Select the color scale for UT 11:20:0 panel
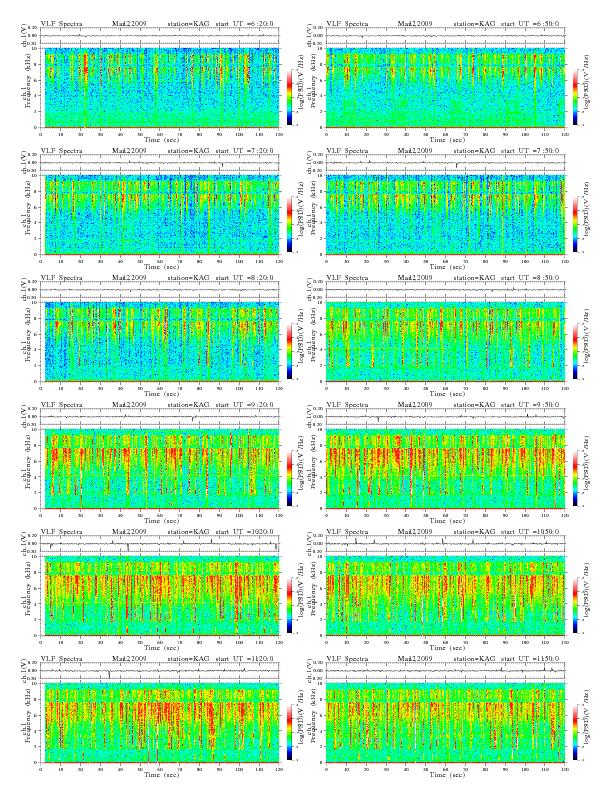Viewport: 612px width, 792px height. pos(289,733)
